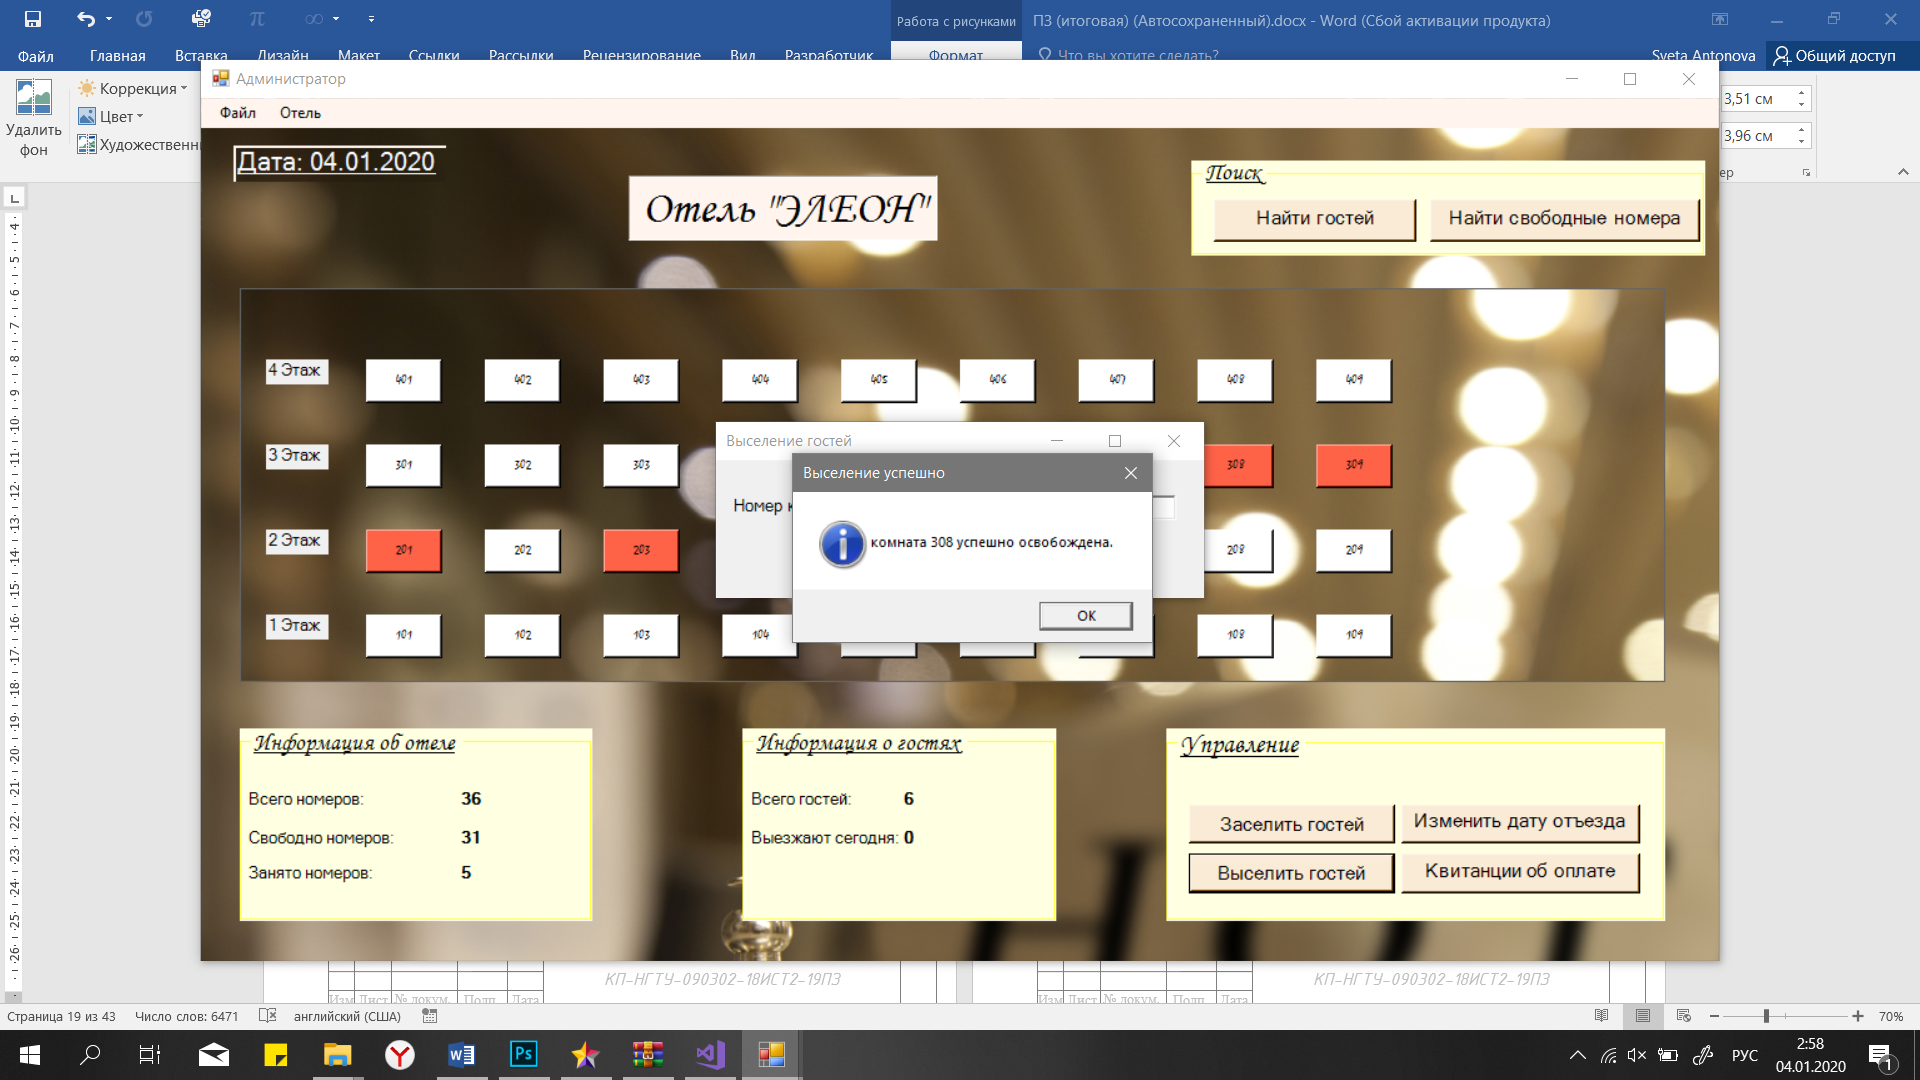The height and width of the screenshot is (1080, 1920).
Task: Open File Explorer from the taskbar
Action: tap(337, 1055)
